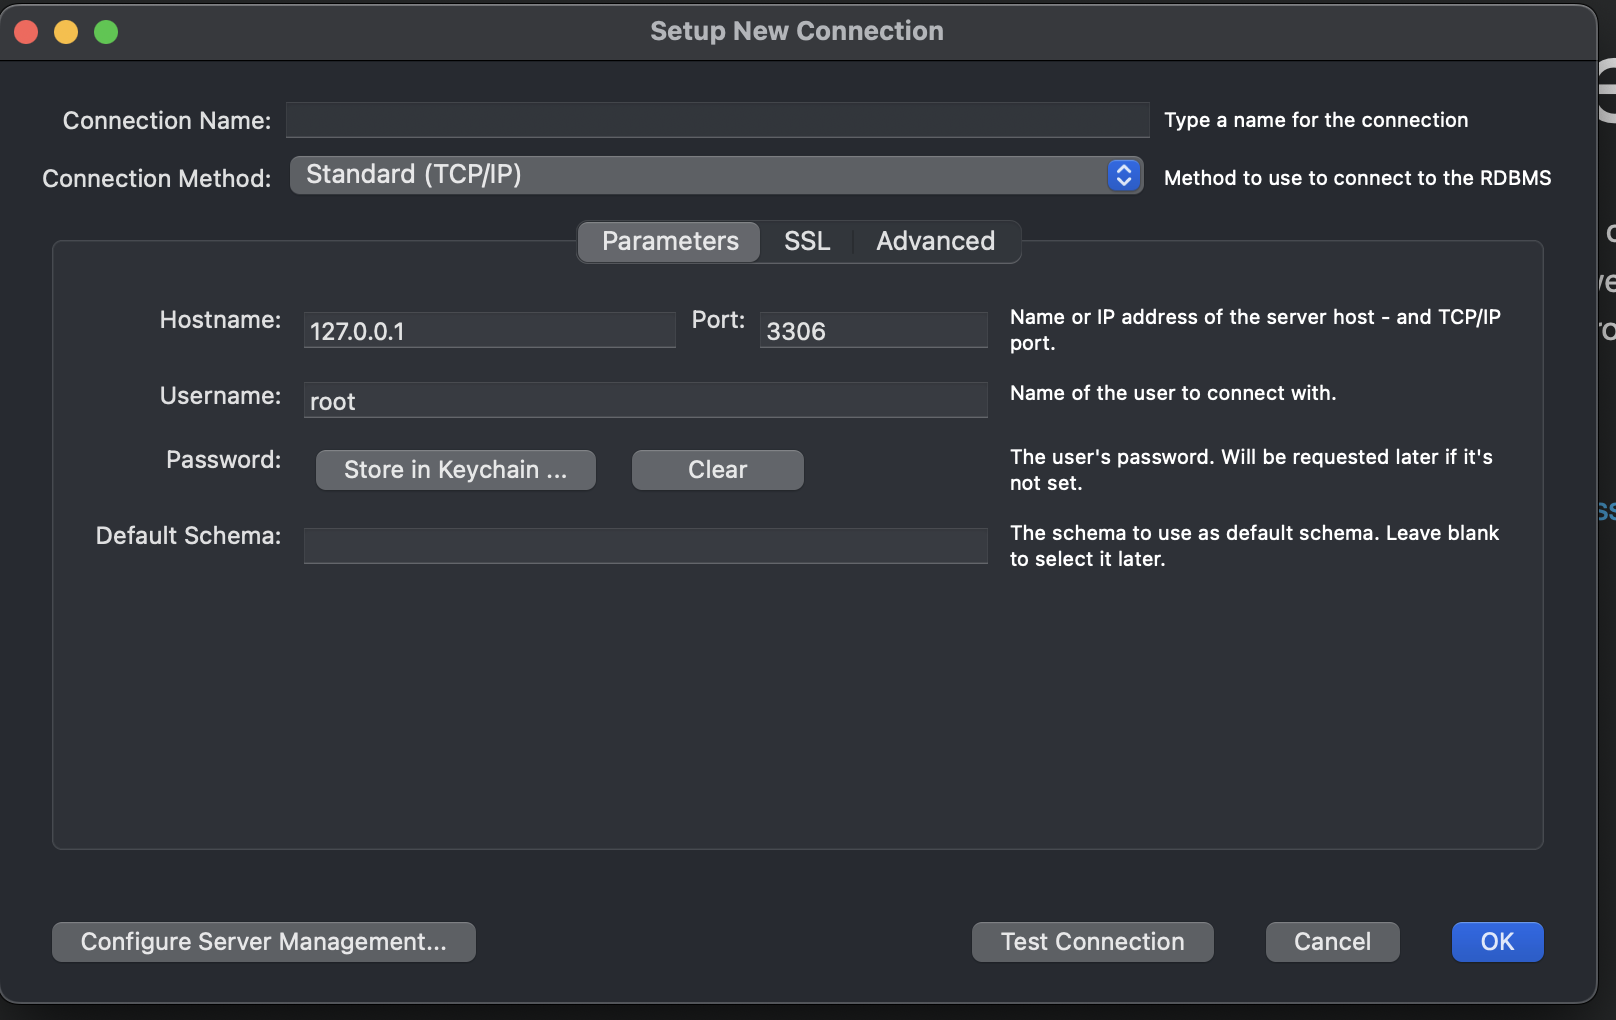Click the Connection Name text field
Viewport: 1616px width, 1020px height.
coord(717,120)
